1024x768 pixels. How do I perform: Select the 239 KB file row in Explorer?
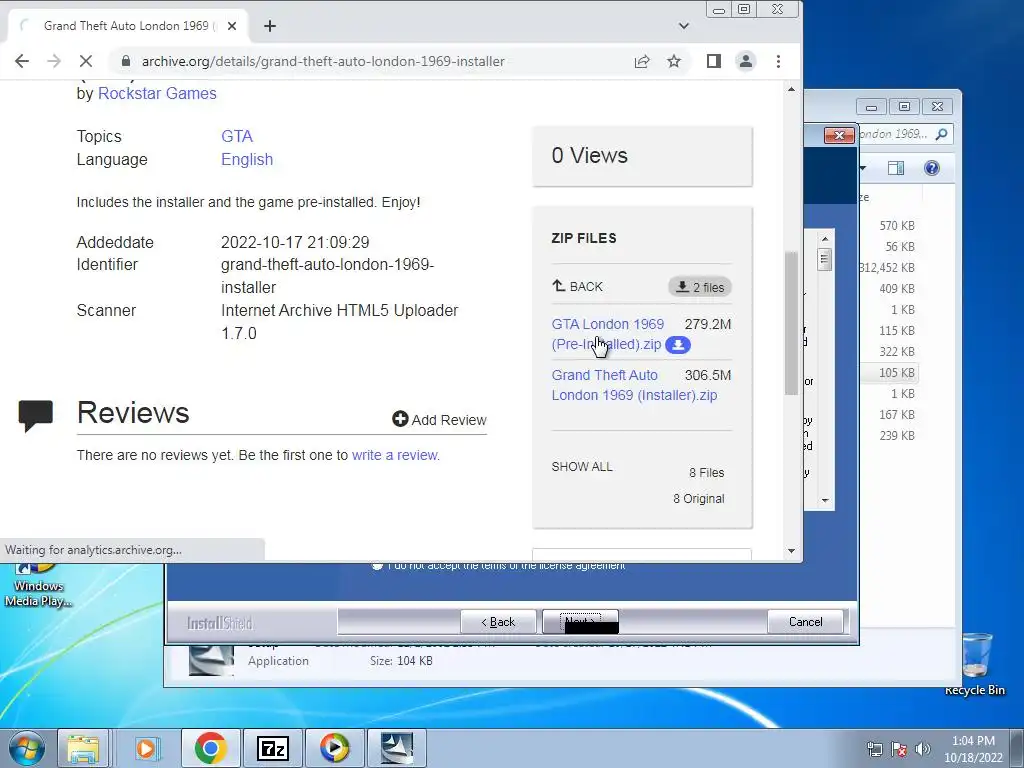[889, 436]
